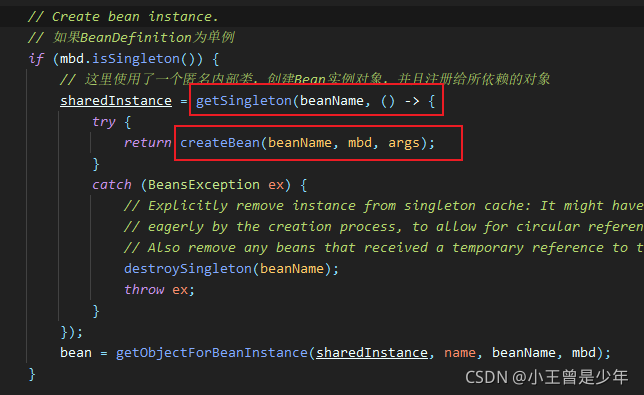This screenshot has width=644, height=395.
Task: Click the getSingleton method name
Action: [244, 101]
